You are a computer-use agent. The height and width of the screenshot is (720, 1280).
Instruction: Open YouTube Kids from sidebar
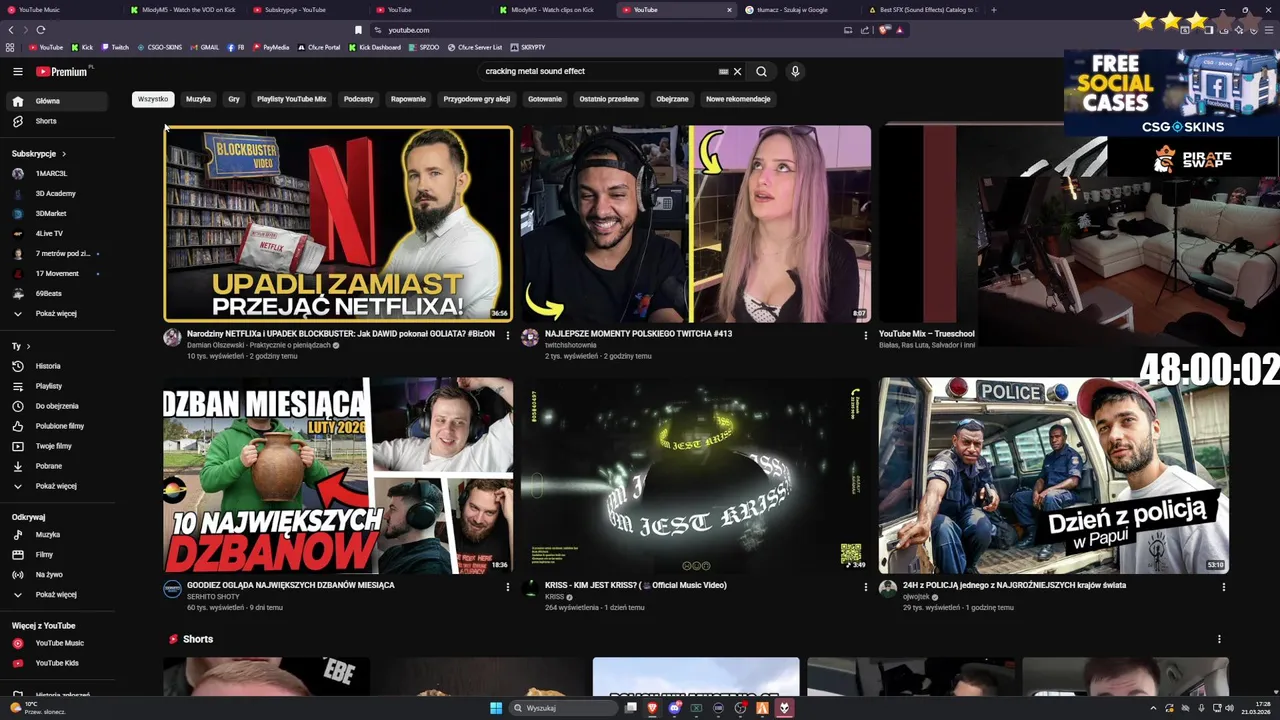tap(54, 663)
